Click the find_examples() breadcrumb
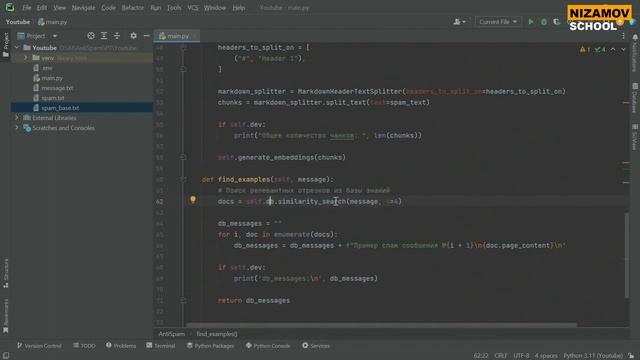Viewport: 640px width, 360px height. tap(217, 334)
